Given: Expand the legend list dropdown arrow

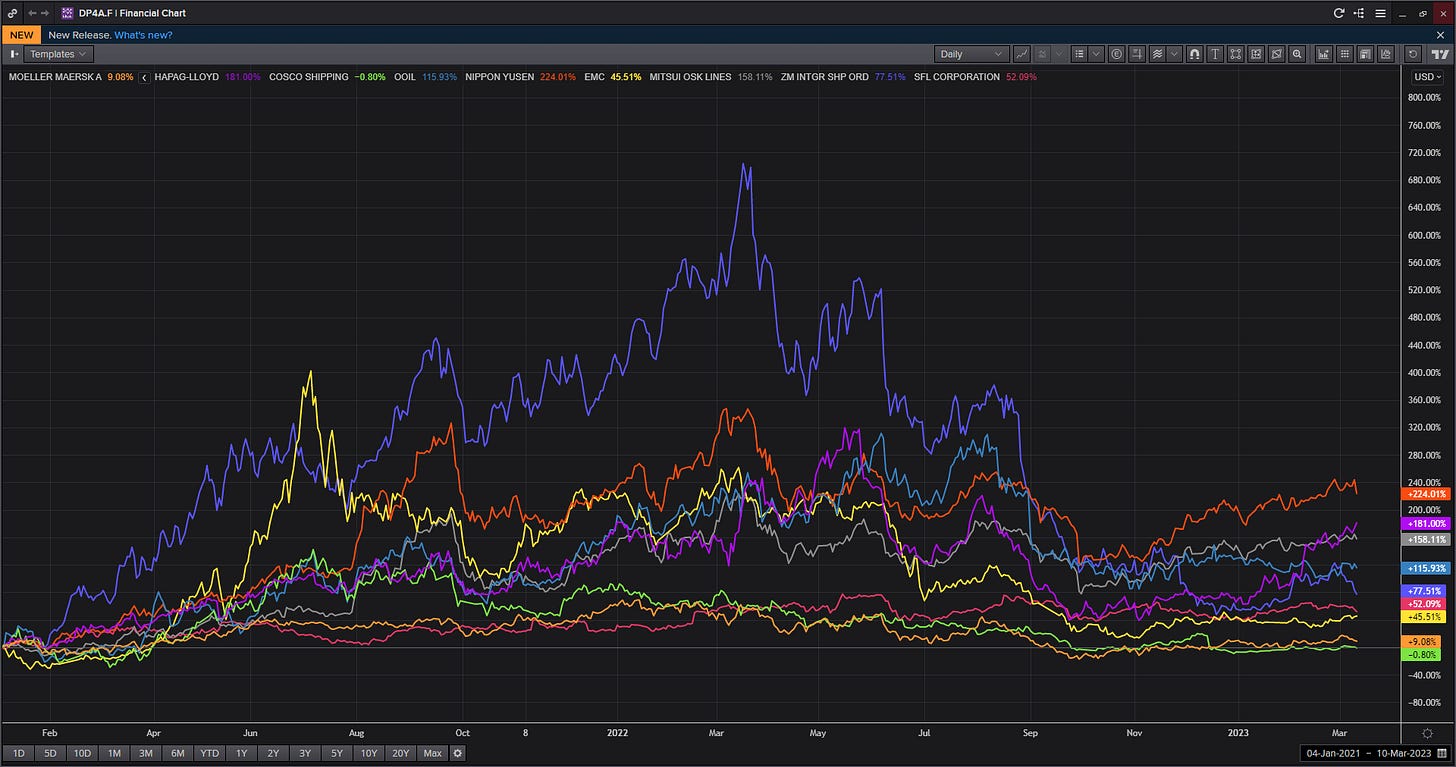Looking at the screenshot, I should click(1096, 54).
